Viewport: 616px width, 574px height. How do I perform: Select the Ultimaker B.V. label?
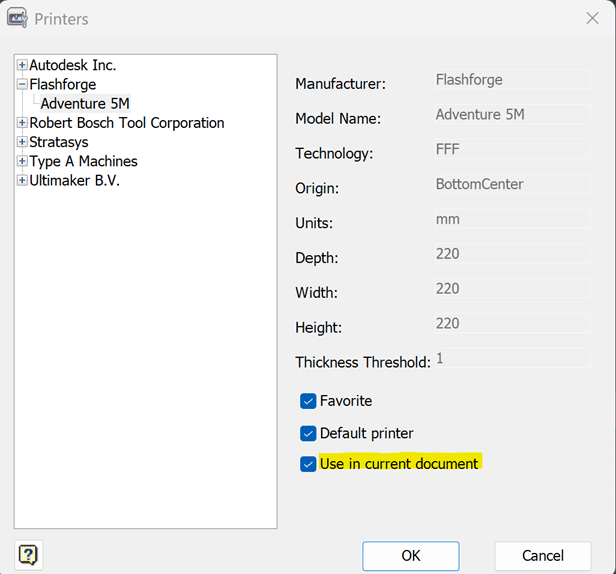75,181
